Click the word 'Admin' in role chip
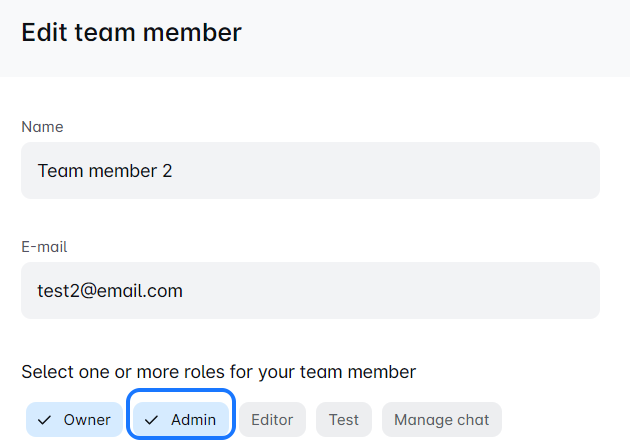The width and height of the screenshot is (630, 443). pyautogui.click(x=193, y=420)
